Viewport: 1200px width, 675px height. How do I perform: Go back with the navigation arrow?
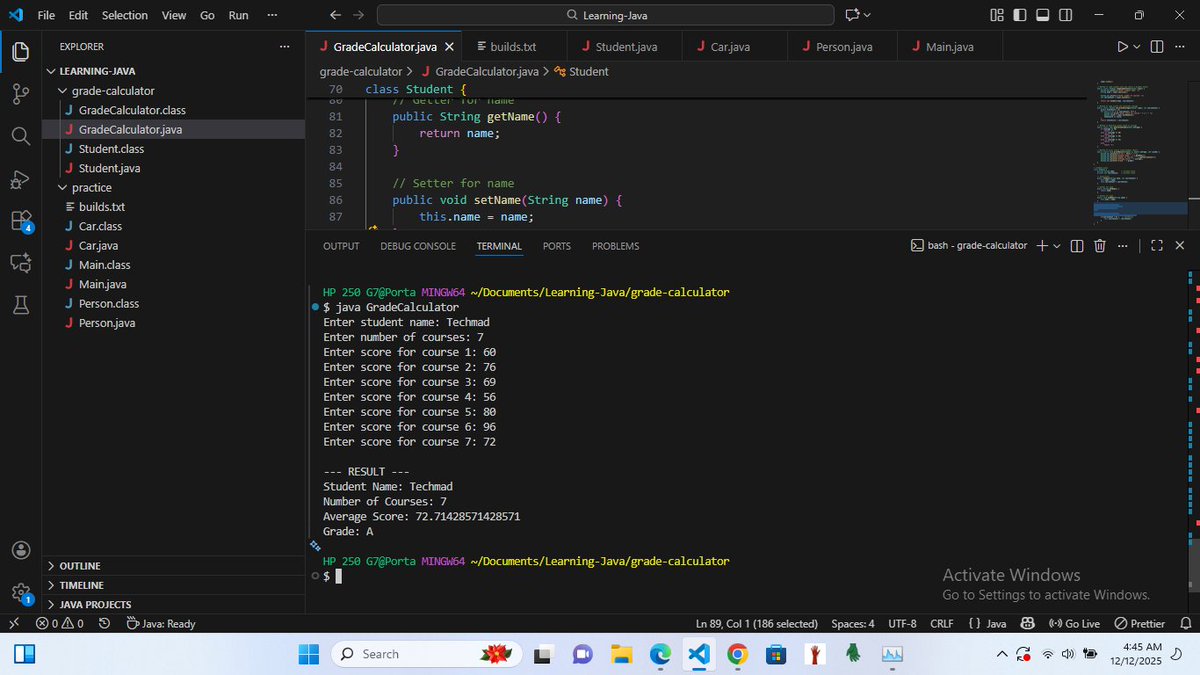coord(335,15)
